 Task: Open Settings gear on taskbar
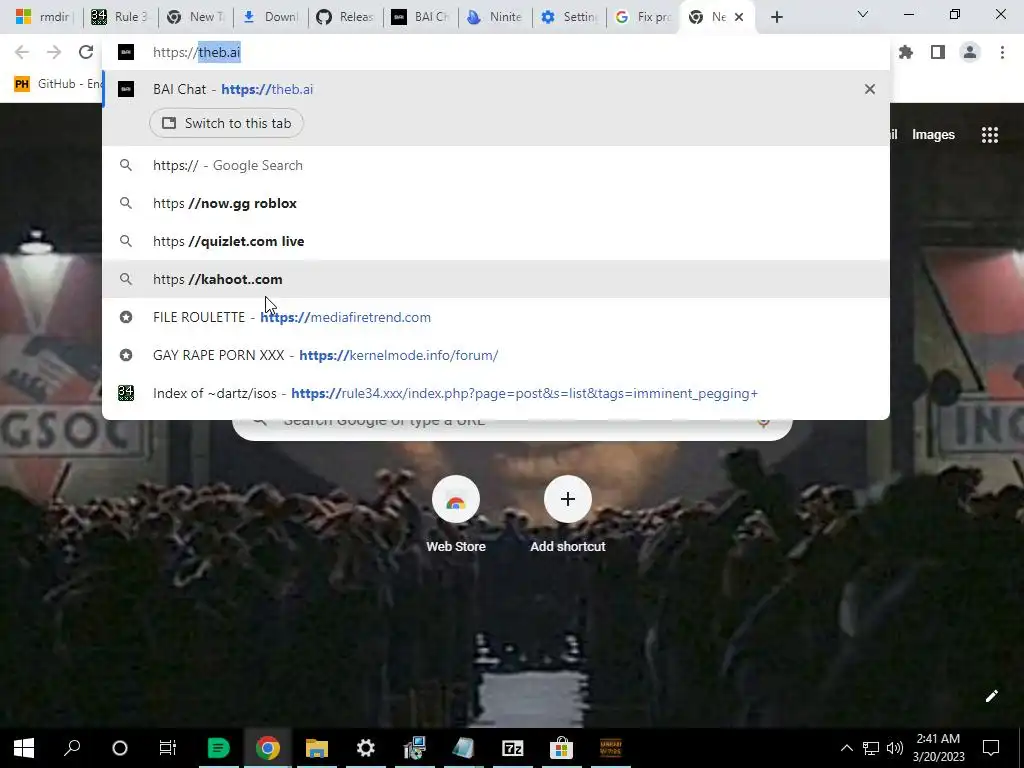366,748
